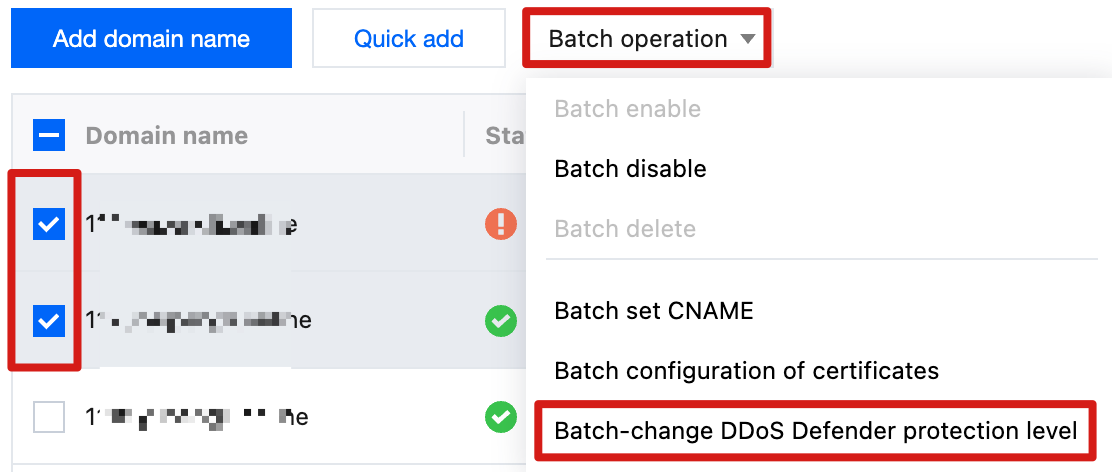Click the green check status in second row
This screenshot has height=472, width=1112.
coord(500,321)
